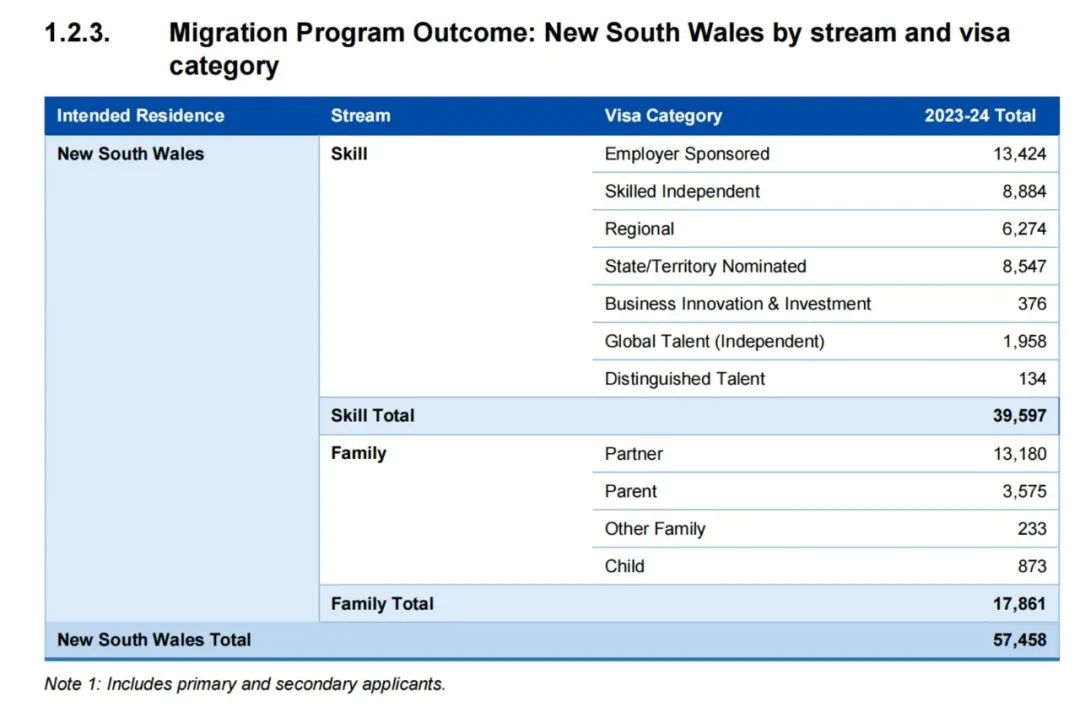Click the 'Child' visa category

[x=624, y=566]
